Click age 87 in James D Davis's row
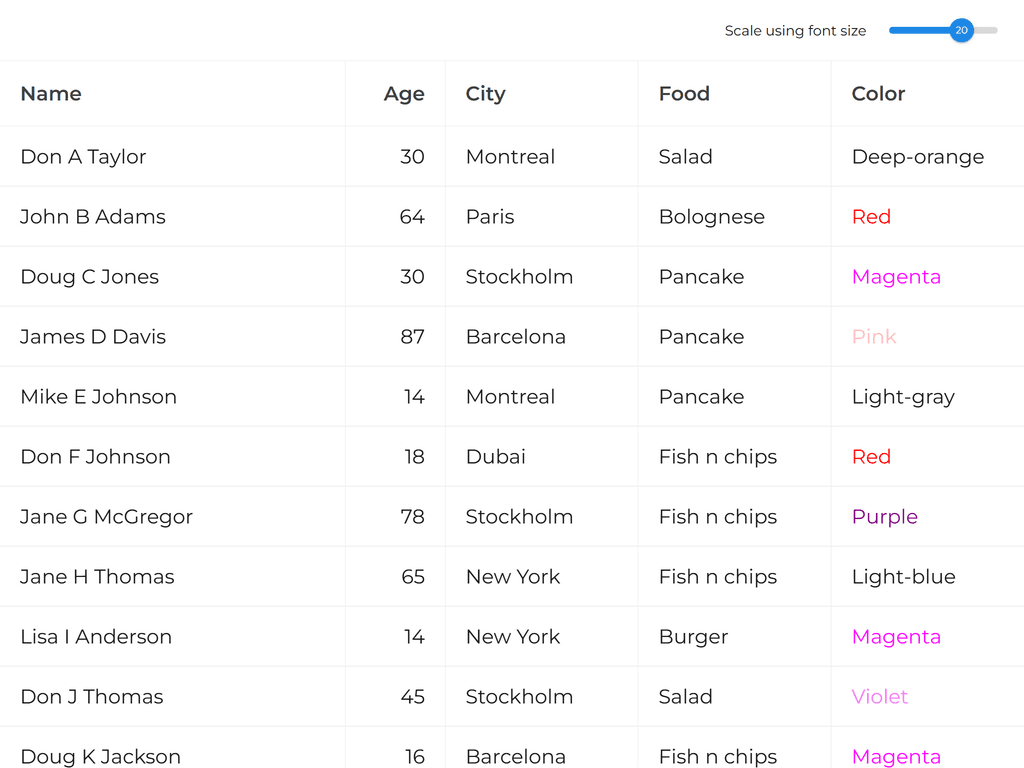Viewport: 1024px width, 768px height. tap(412, 337)
